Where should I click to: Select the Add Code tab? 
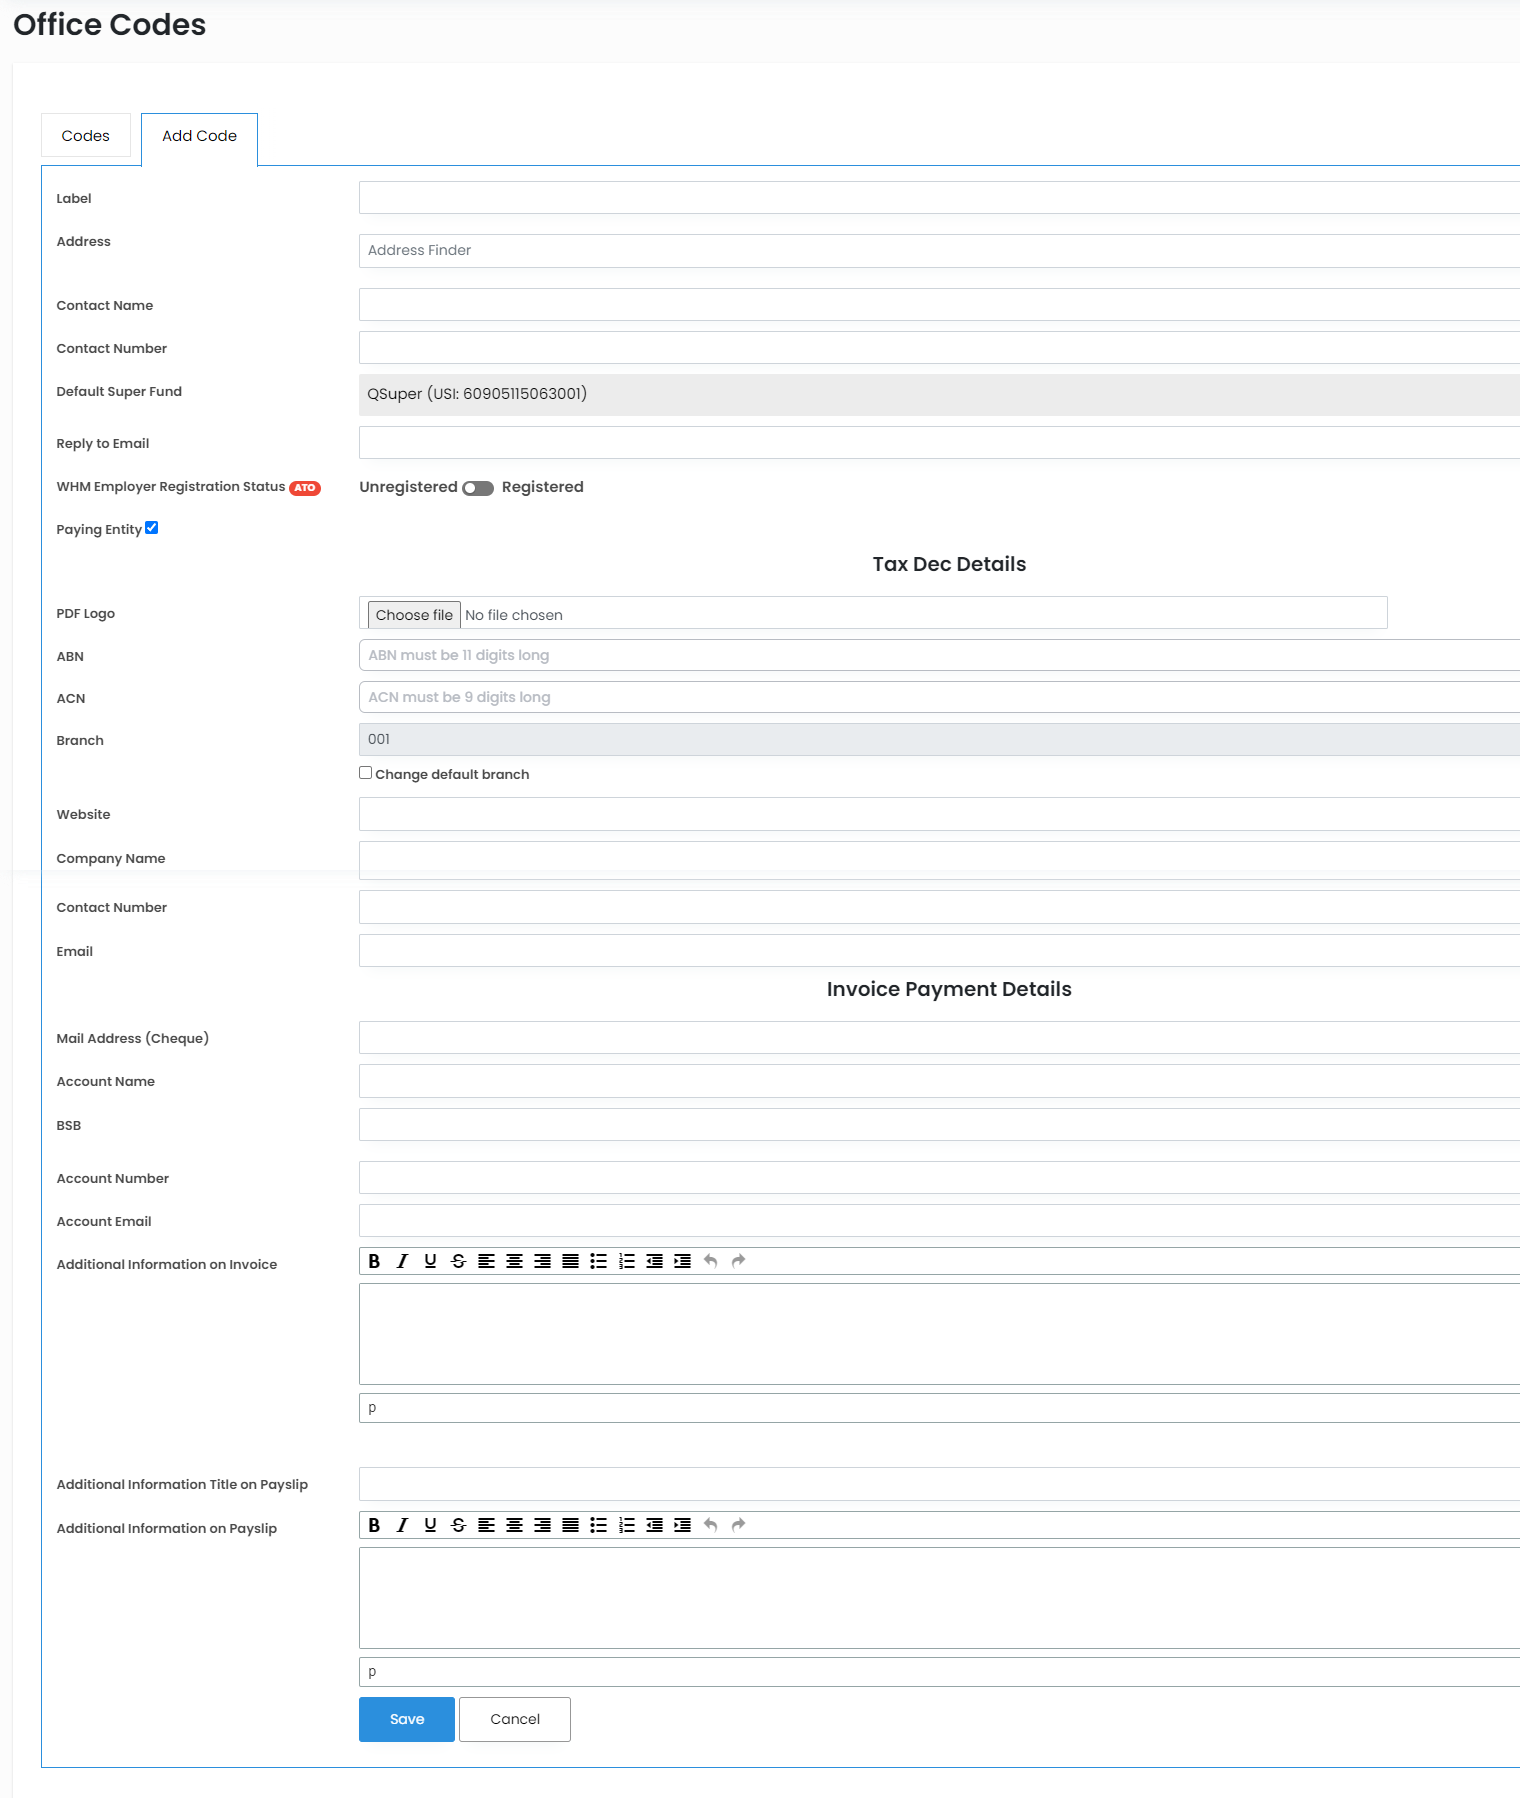[199, 136]
